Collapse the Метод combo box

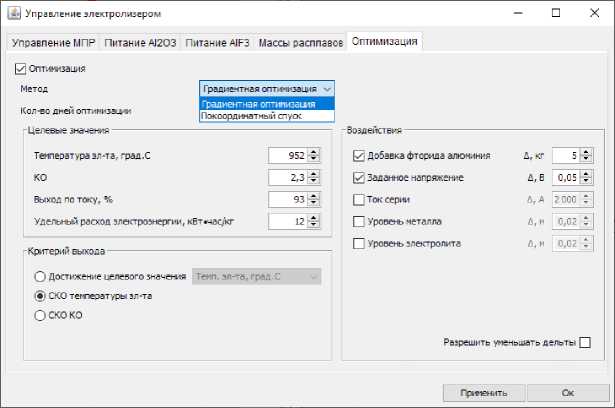(267, 89)
